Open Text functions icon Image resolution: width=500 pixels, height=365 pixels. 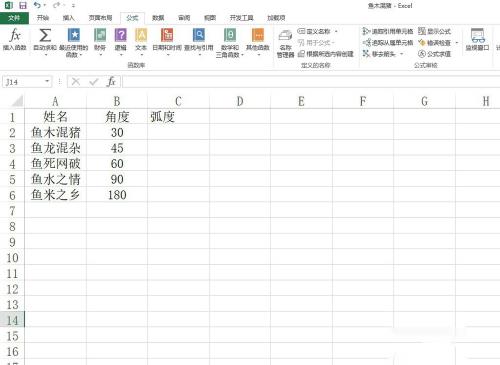pos(141,35)
